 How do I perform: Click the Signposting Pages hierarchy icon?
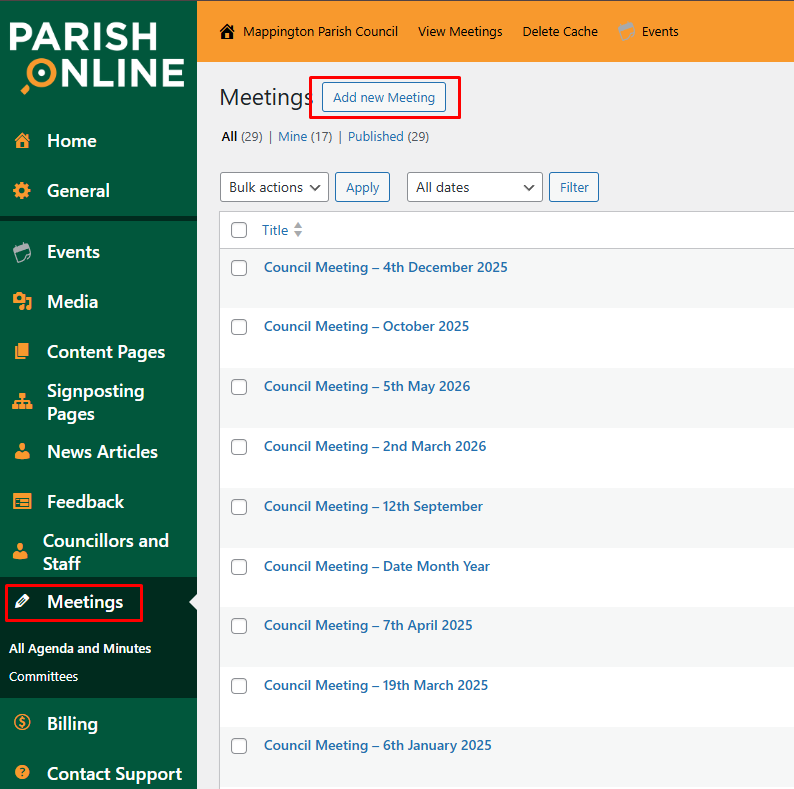(x=22, y=402)
